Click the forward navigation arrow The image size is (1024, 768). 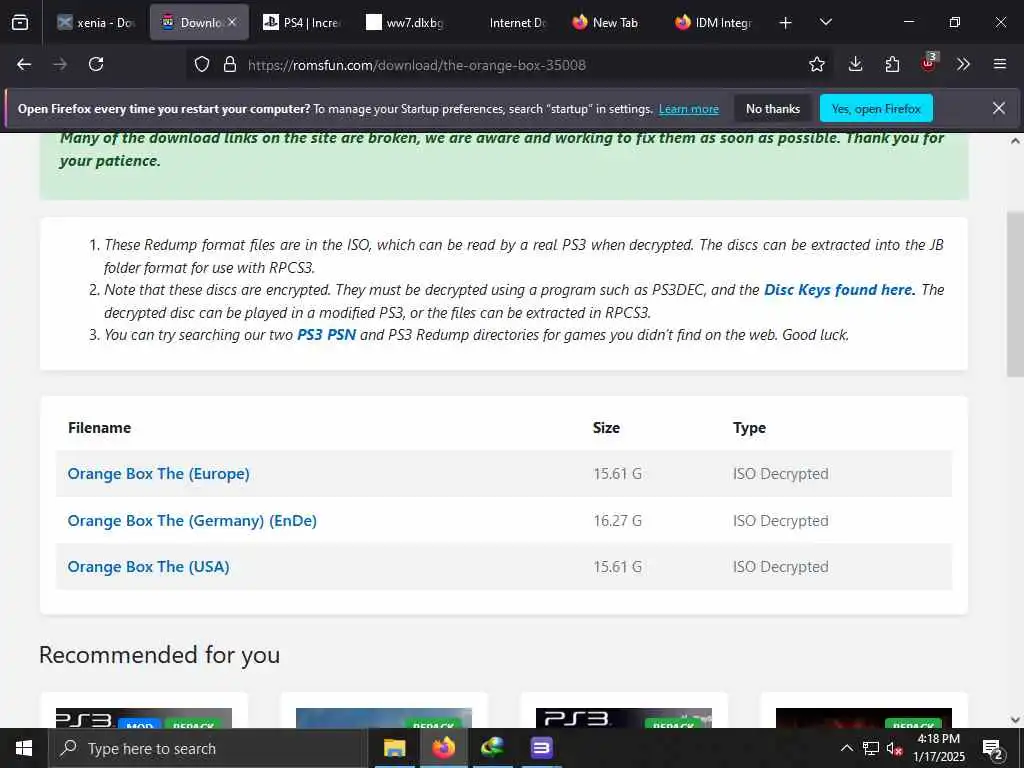pyautogui.click(x=60, y=64)
